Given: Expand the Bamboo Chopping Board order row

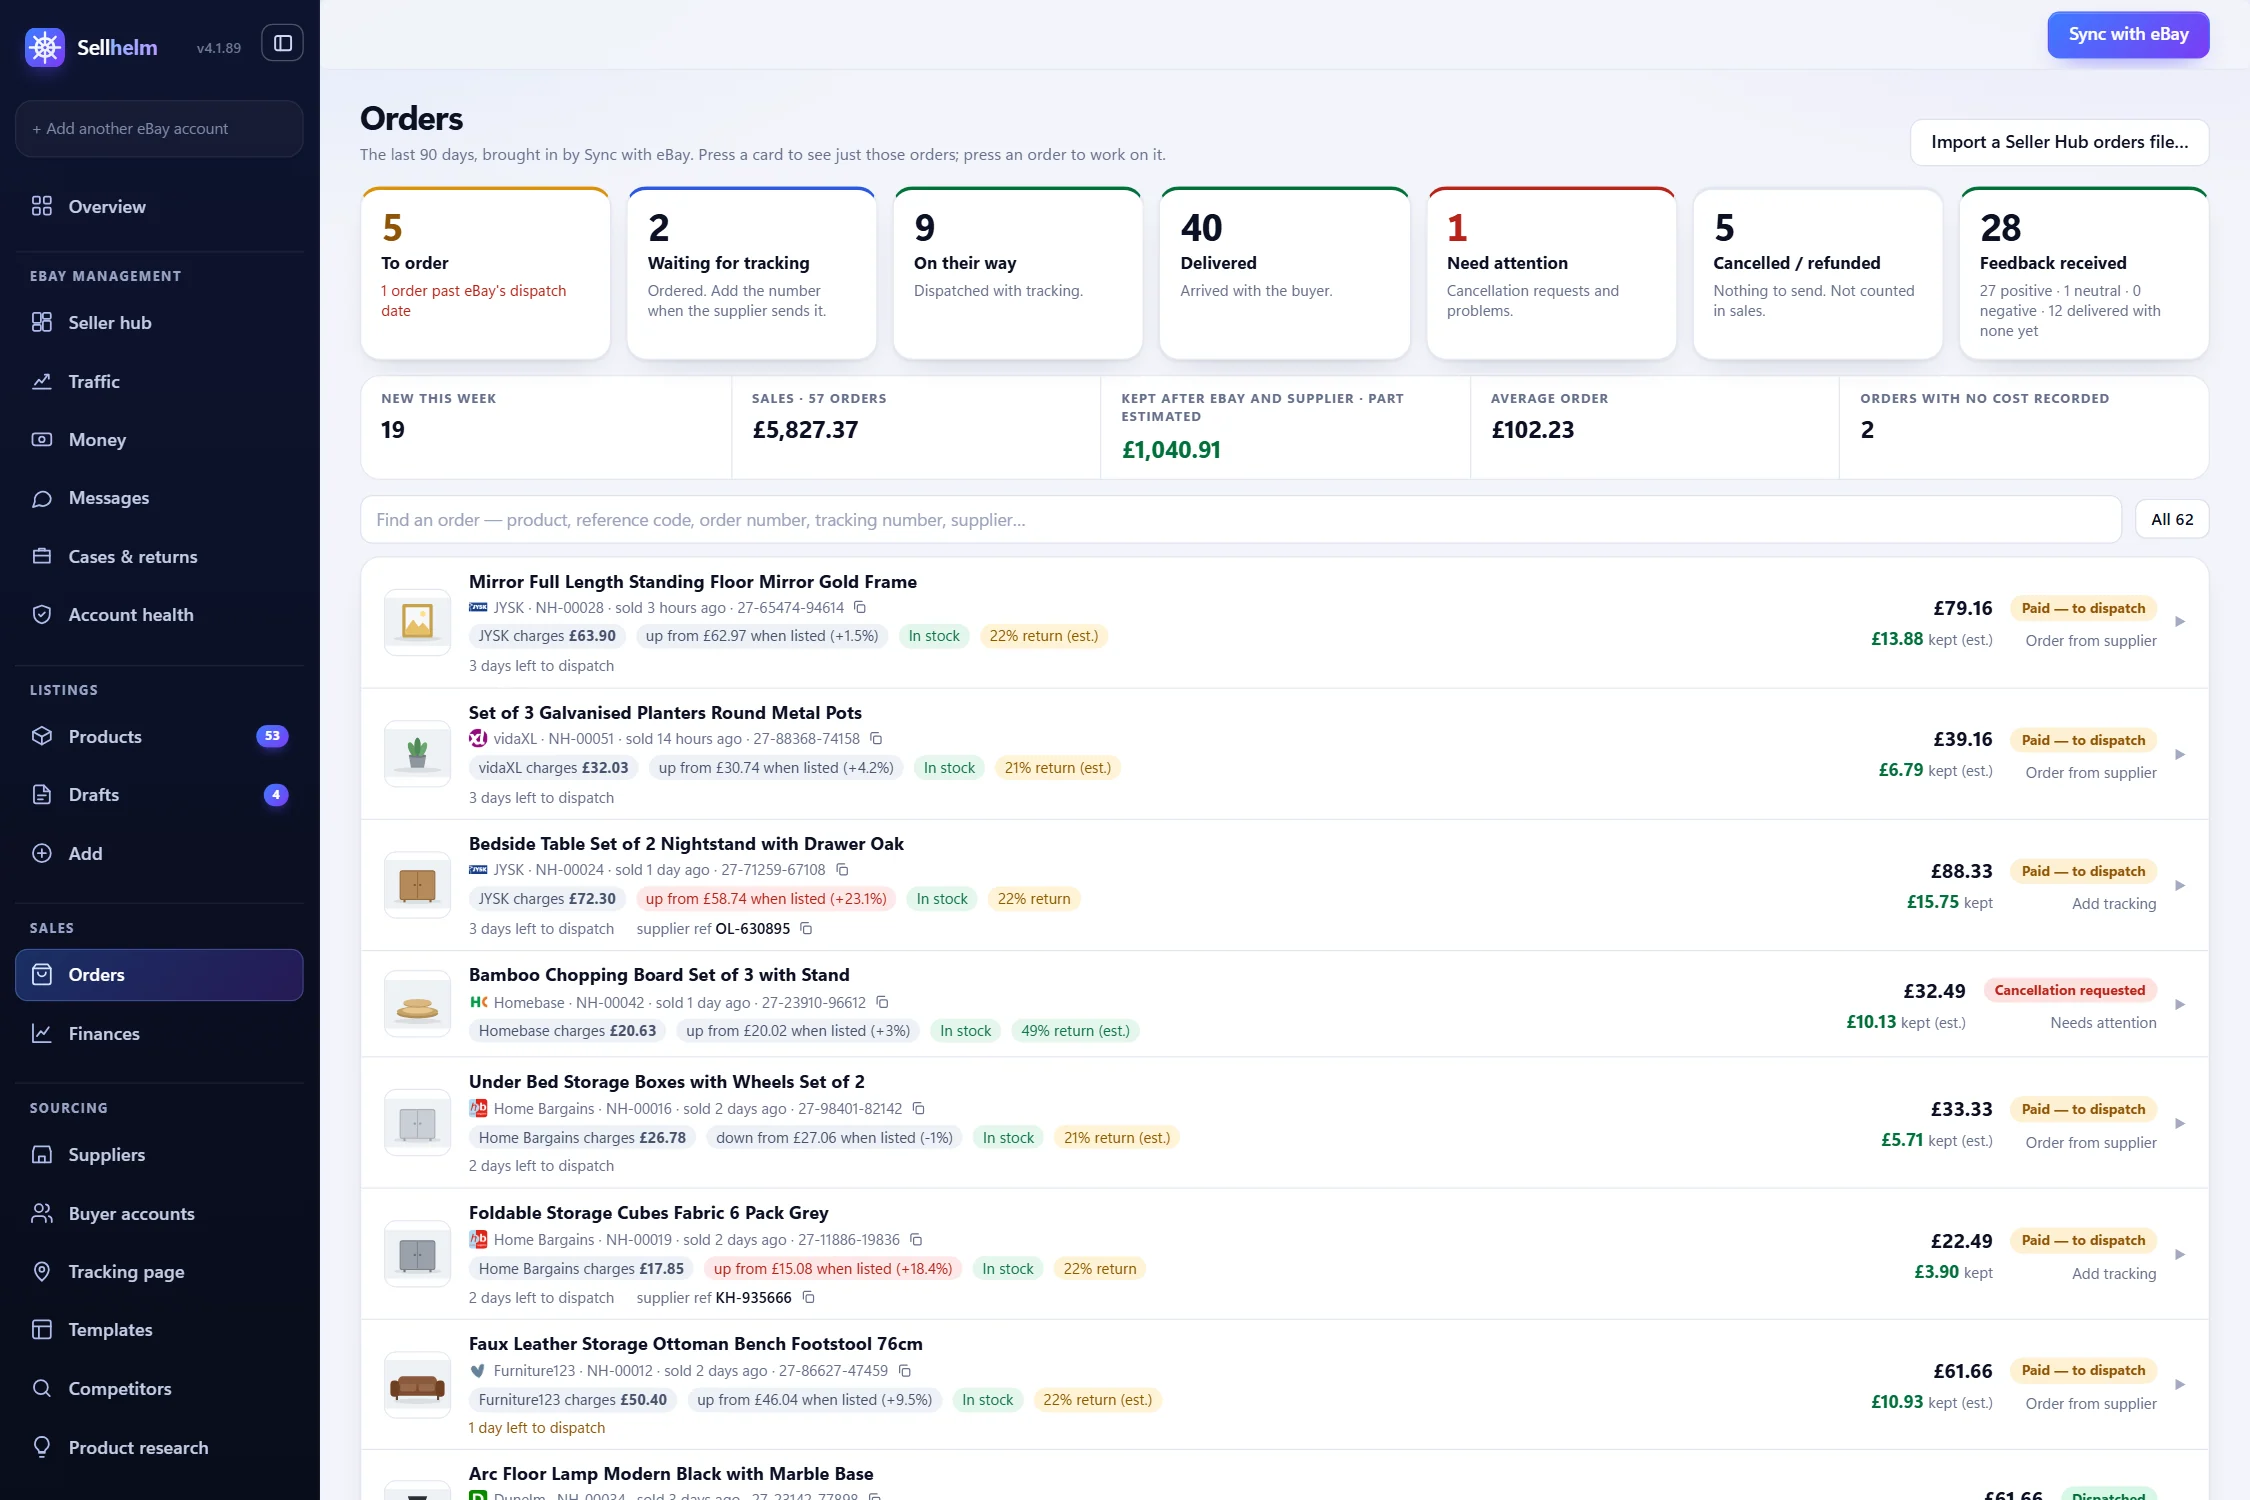Looking at the screenshot, I should (x=2180, y=1004).
